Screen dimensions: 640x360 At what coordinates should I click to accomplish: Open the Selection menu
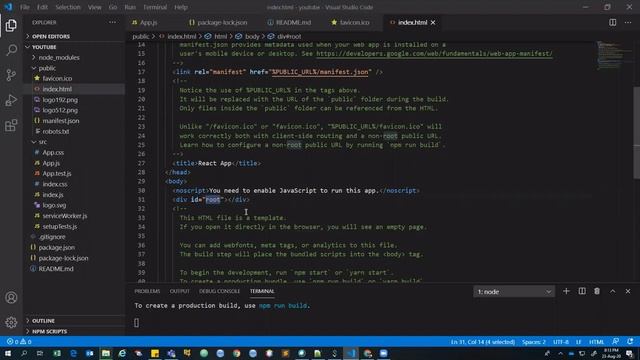coord(68,7)
